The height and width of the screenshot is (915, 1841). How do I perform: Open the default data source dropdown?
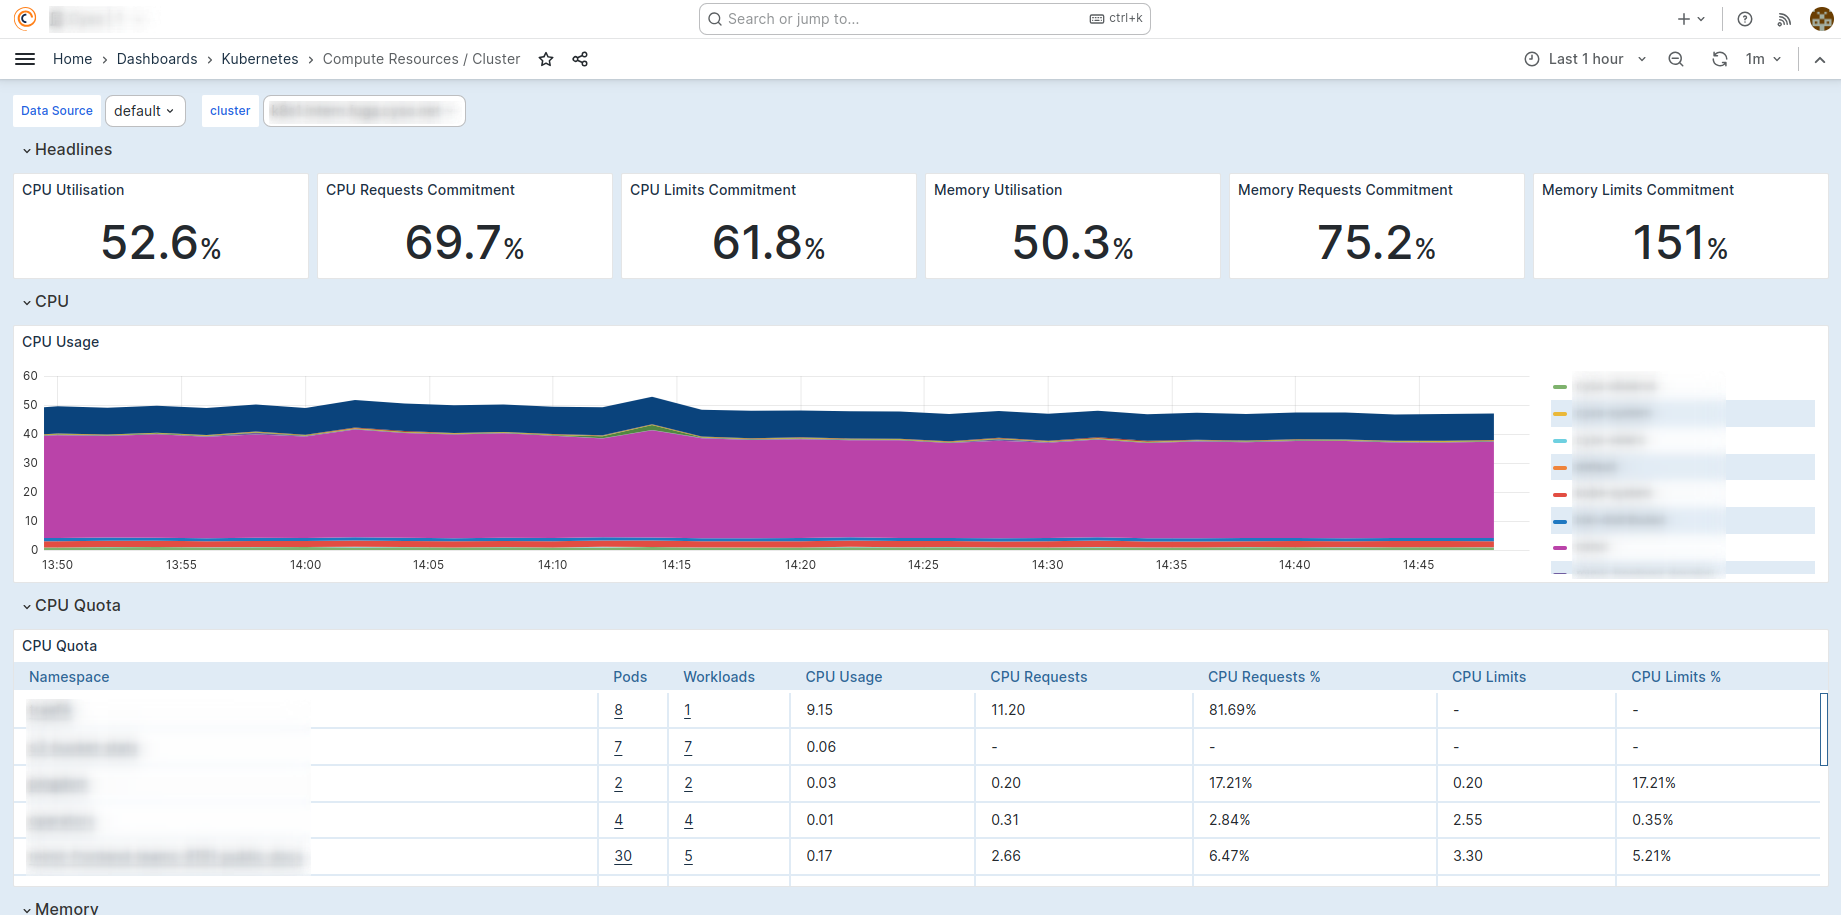pyautogui.click(x=145, y=111)
